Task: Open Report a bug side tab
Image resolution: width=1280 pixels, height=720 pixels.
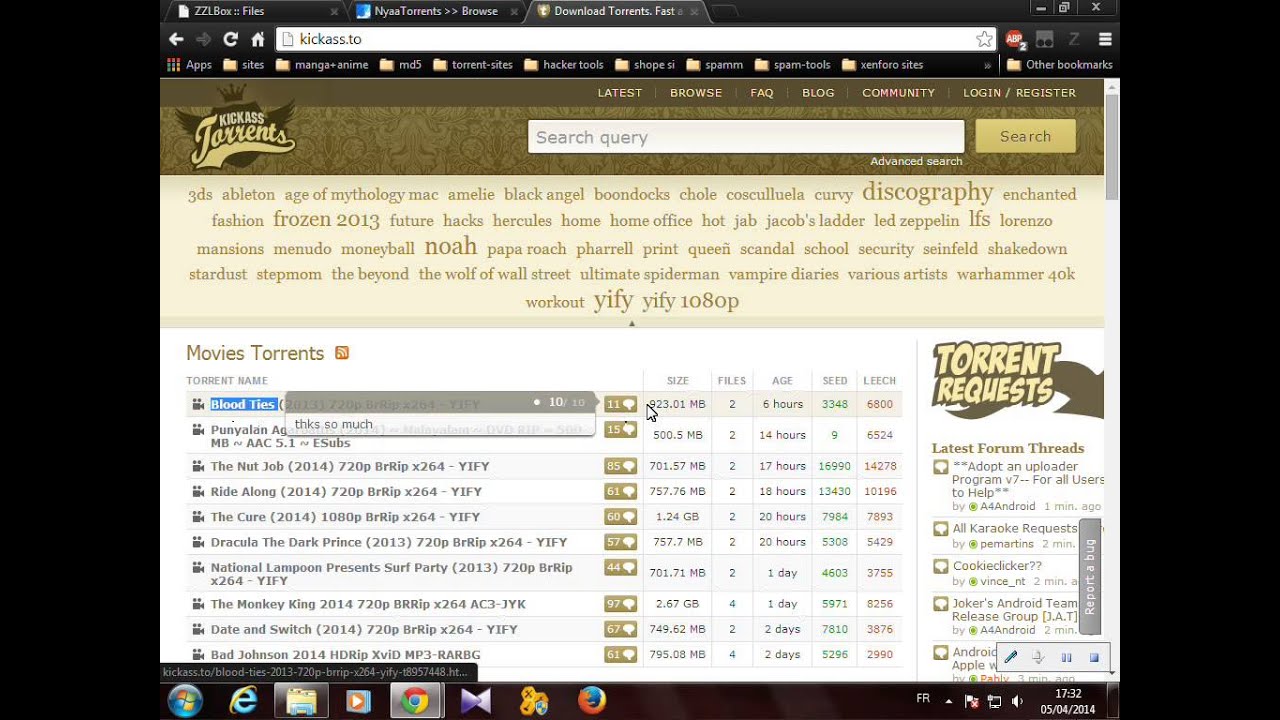Action: pyautogui.click(x=1090, y=577)
